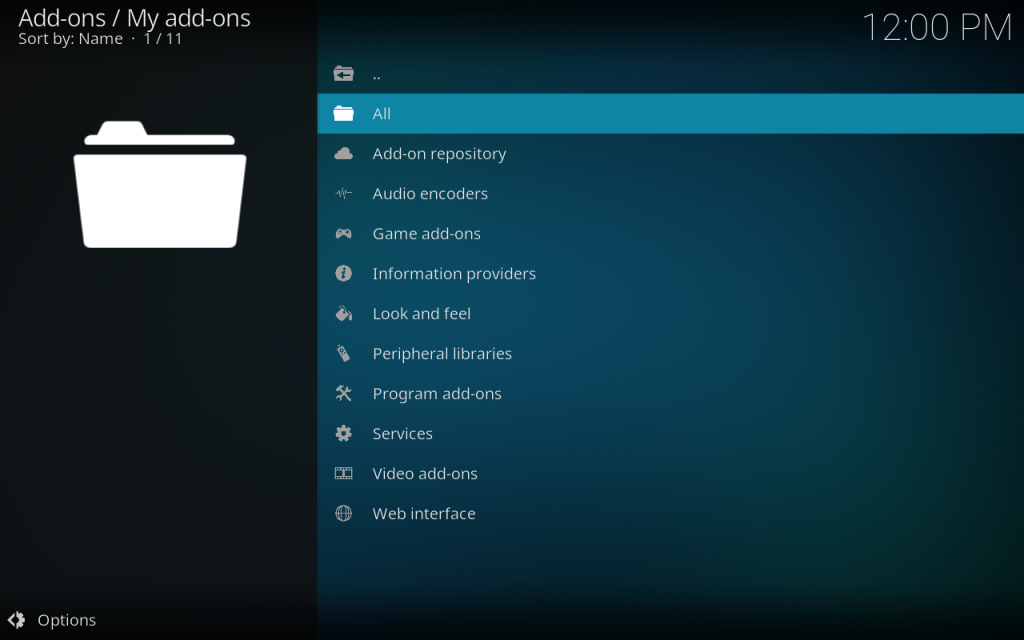The height and width of the screenshot is (640, 1024).
Task: Open the Look and feel category
Action: [421, 314]
